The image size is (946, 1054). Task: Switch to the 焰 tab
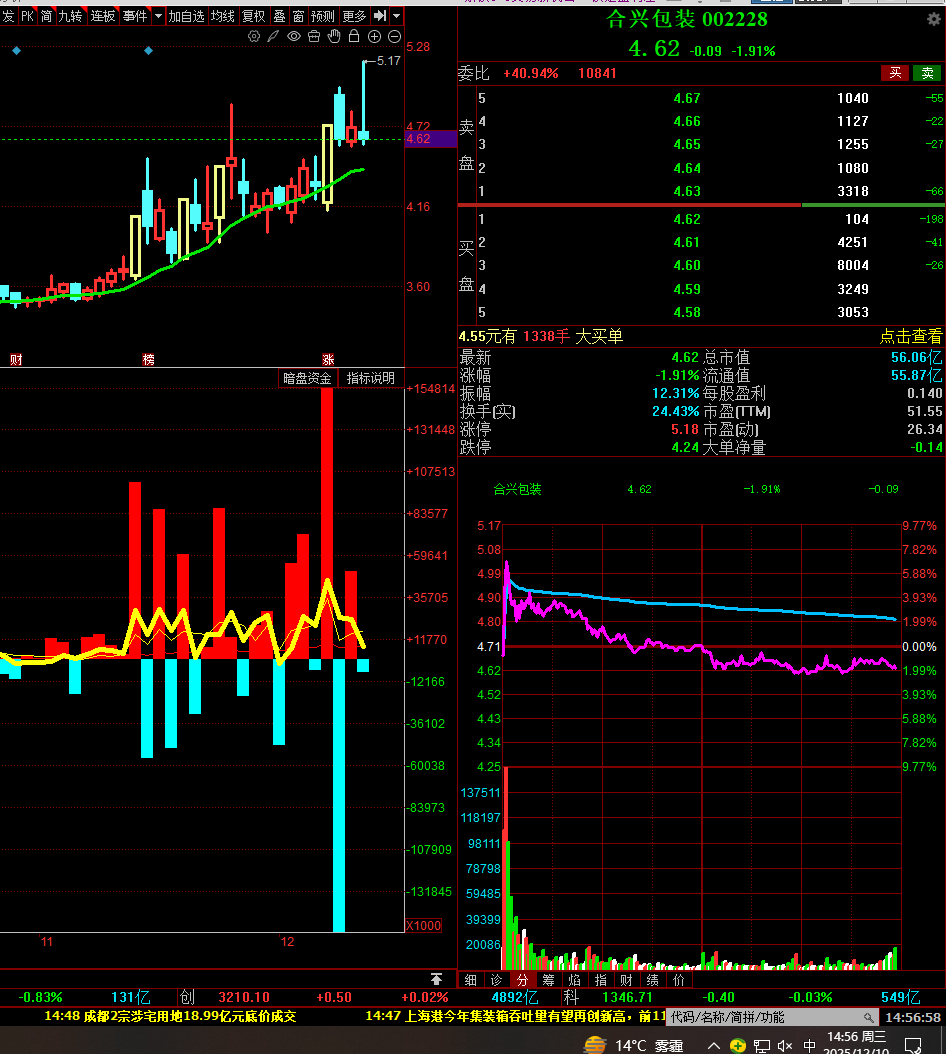574,980
